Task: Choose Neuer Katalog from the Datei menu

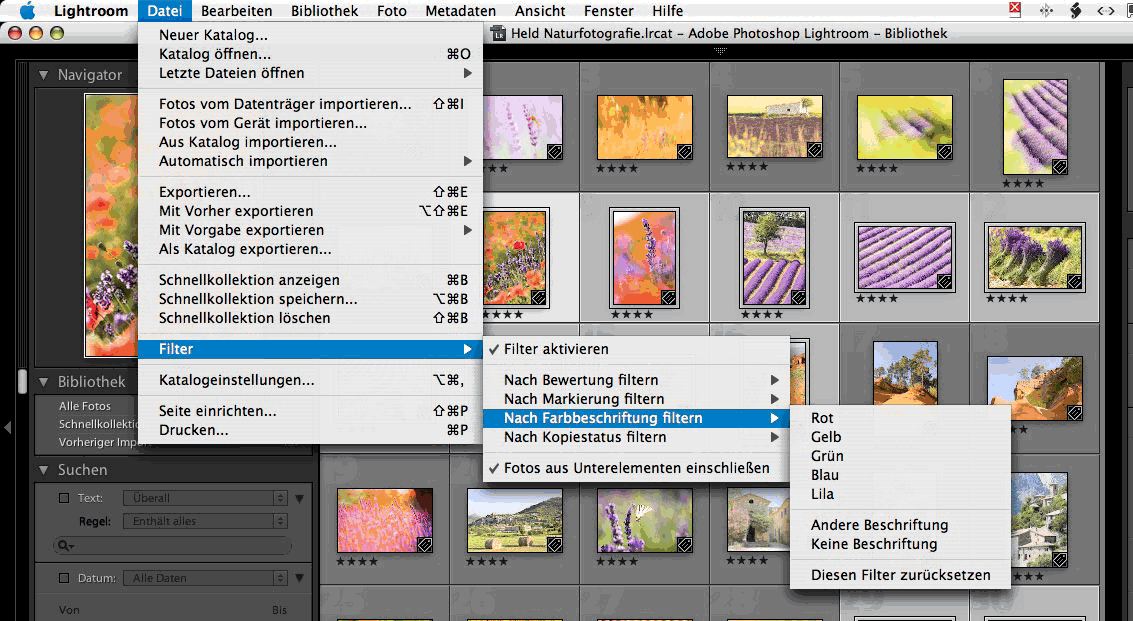Action: pyautogui.click(x=310, y=35)
